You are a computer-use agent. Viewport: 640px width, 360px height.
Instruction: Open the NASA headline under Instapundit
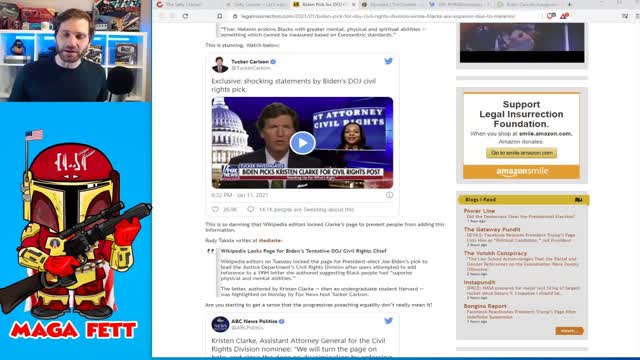523,290
